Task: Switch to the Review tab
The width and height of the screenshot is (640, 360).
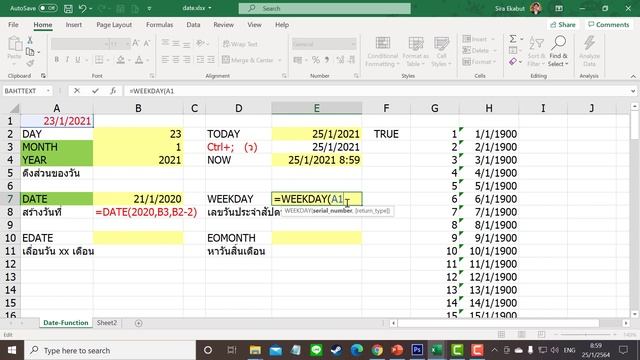Action: pos(223,24)
